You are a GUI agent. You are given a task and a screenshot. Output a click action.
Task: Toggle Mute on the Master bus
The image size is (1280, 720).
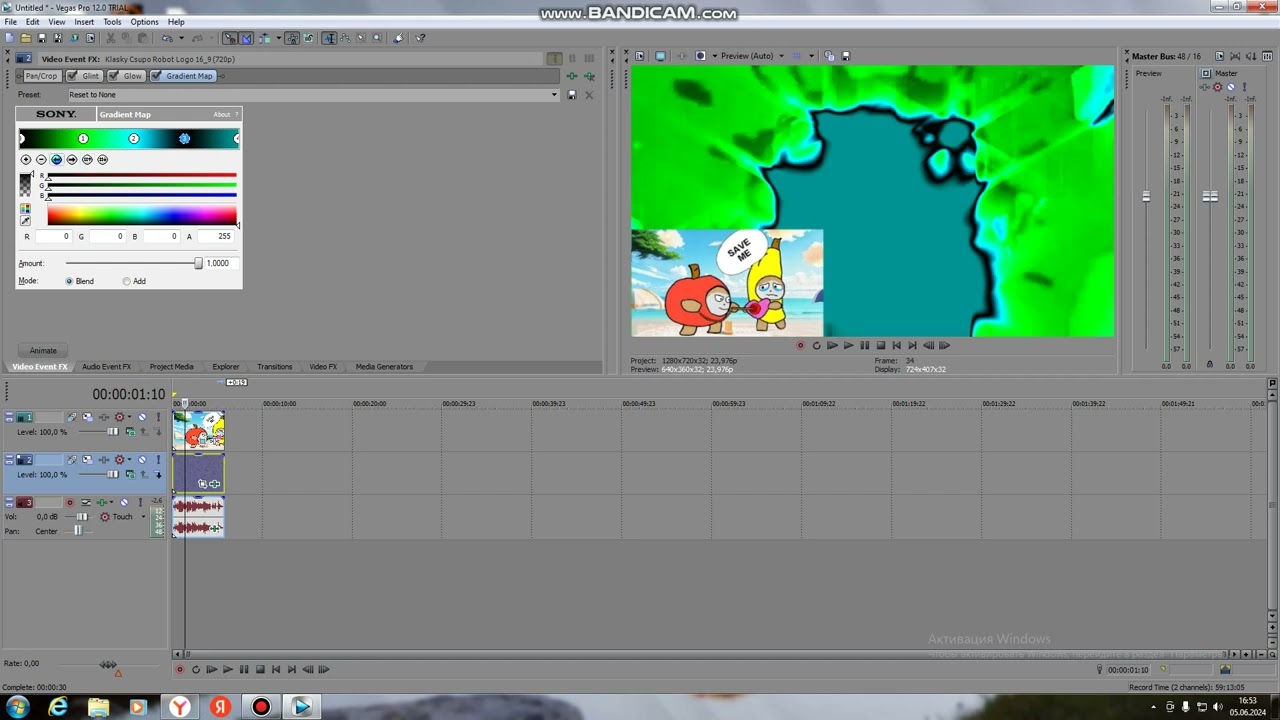tap(1231, 87)
